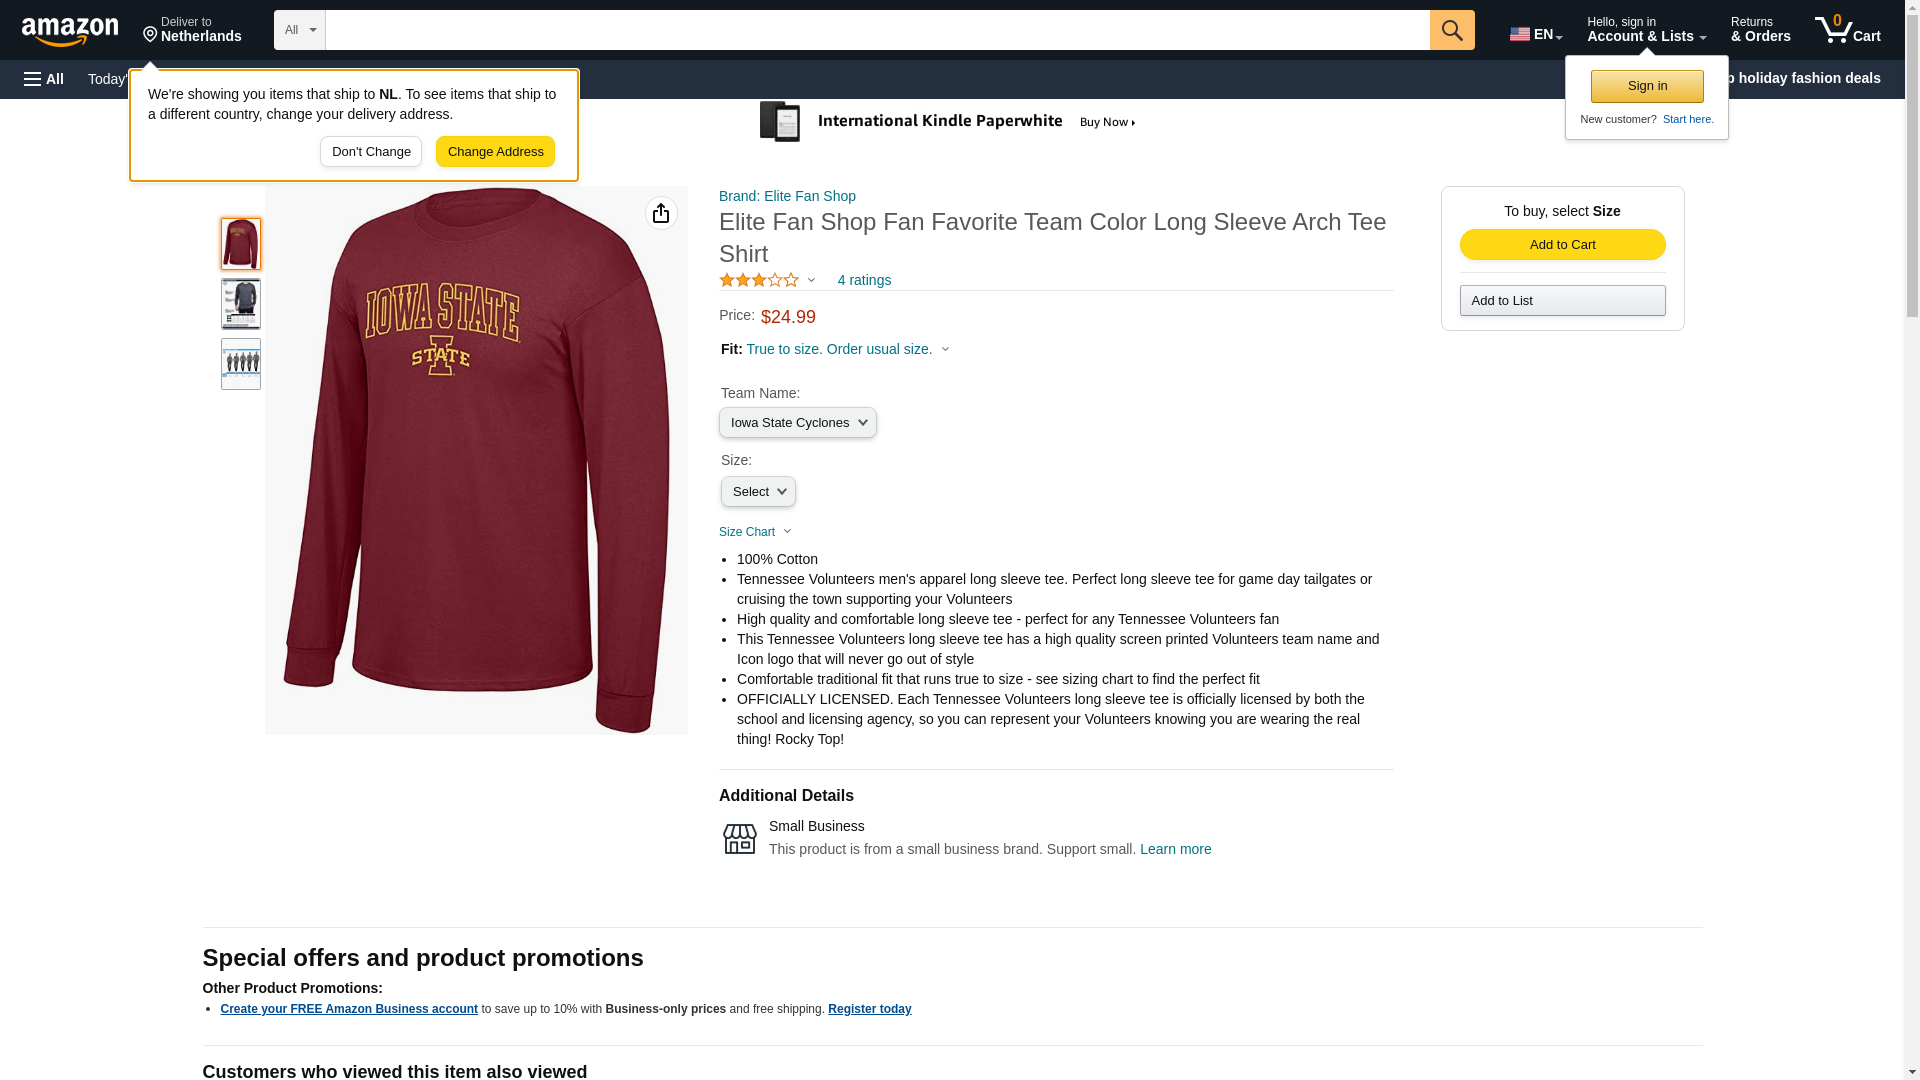Expand the Size Chart
Image resolution: width=1920 pixels, height=1080 pixels.
coord(755,532)
